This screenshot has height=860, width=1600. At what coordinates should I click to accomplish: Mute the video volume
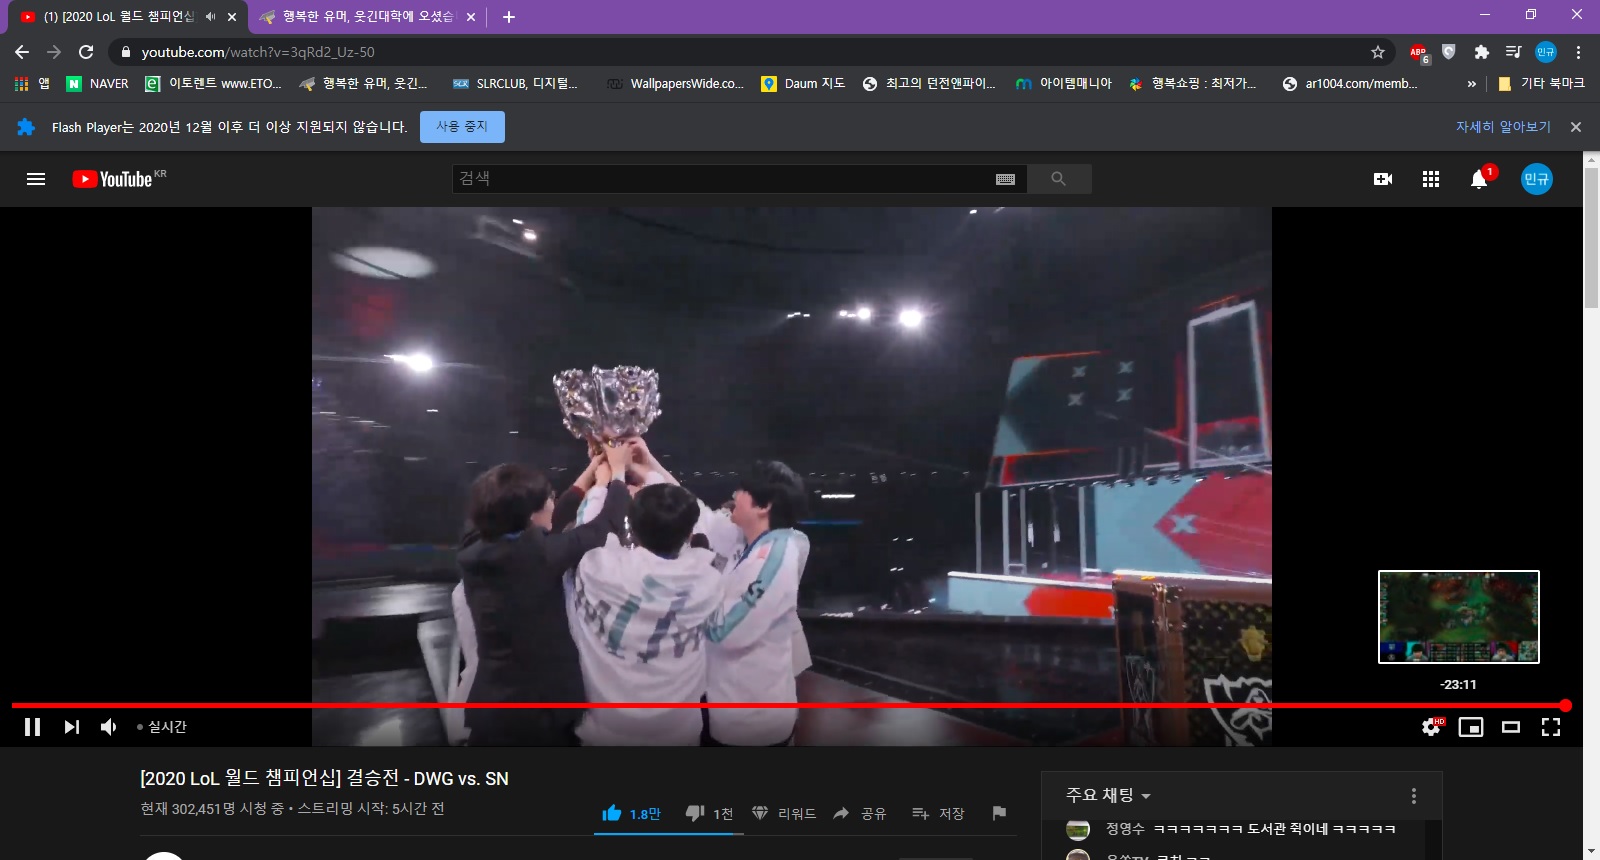108,727
